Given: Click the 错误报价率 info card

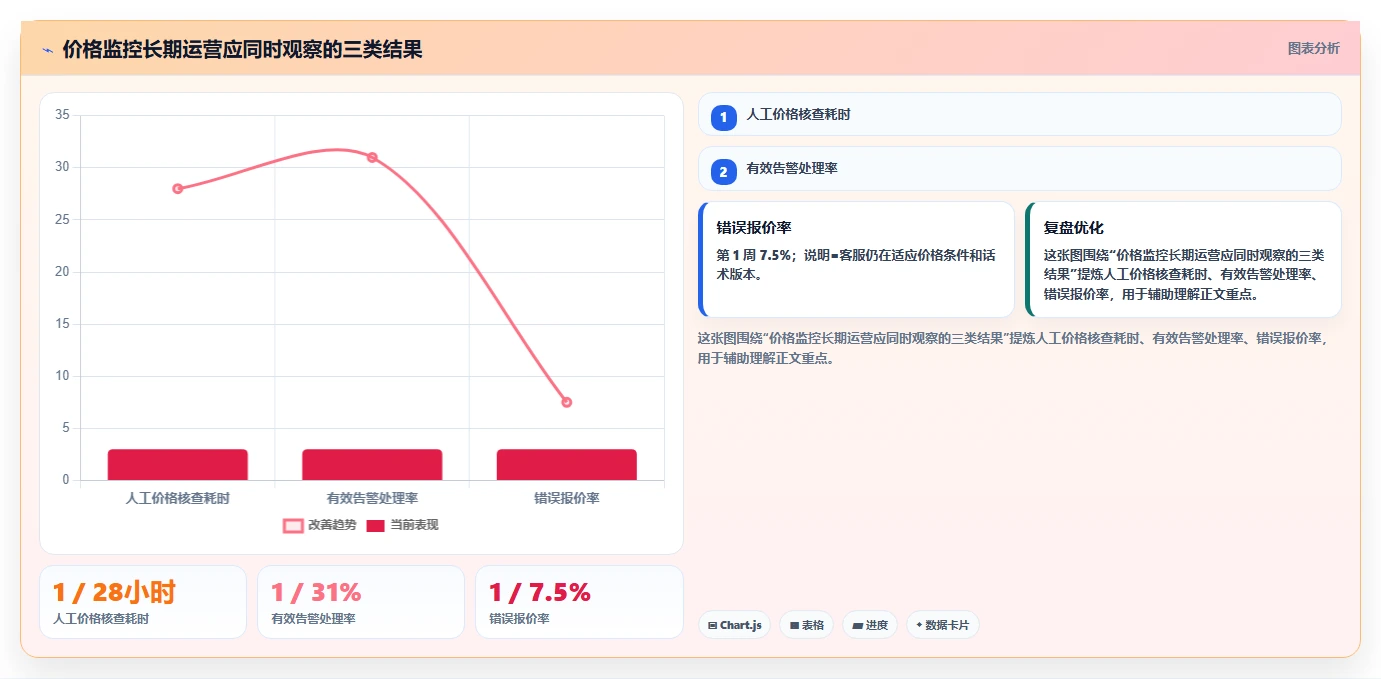Looking at the screenshot, I should click(856, 259).
